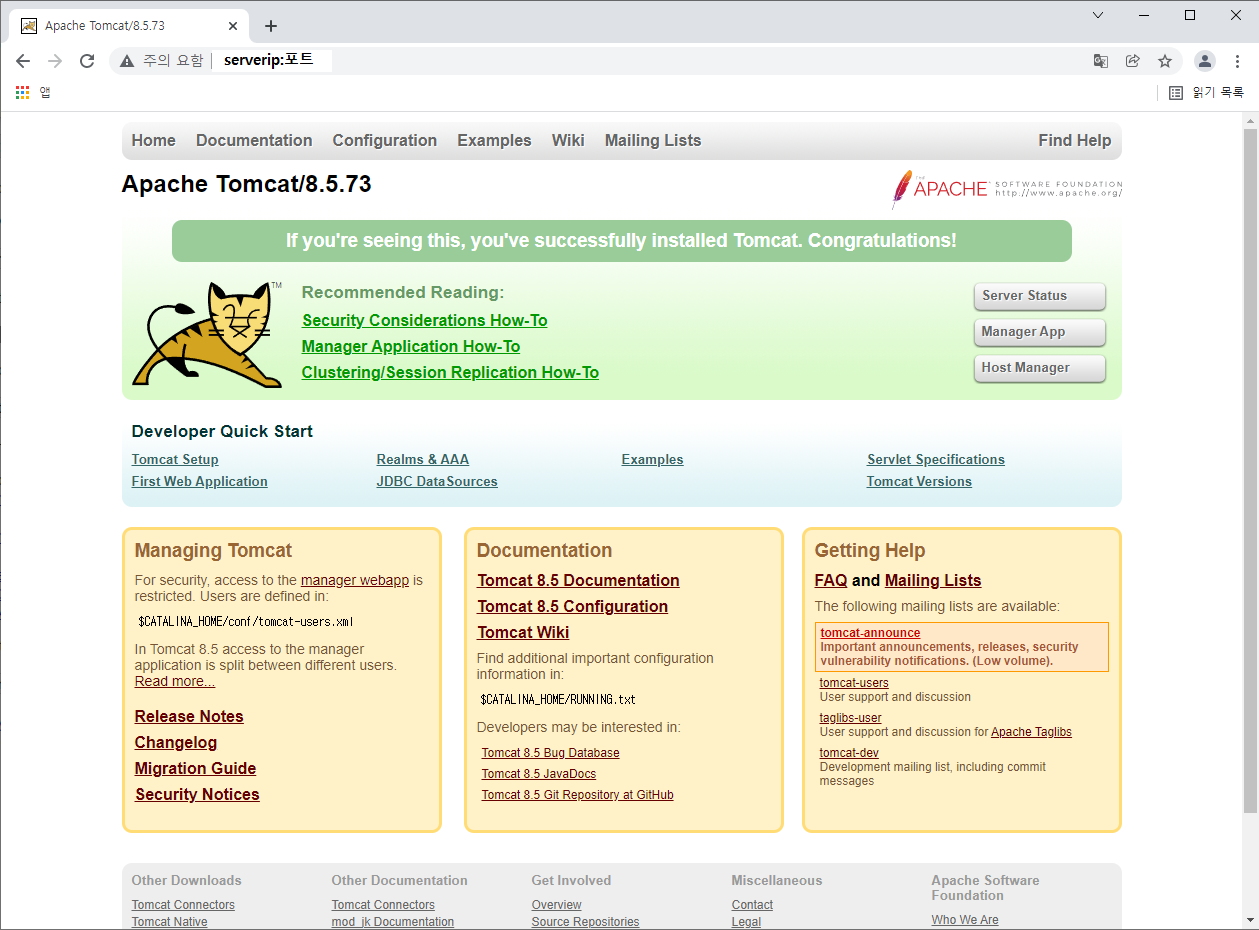The height and width of the screenshot is (930, 1259).
Task: Open Manager Application How-To link
Action: tap(411, 347)
